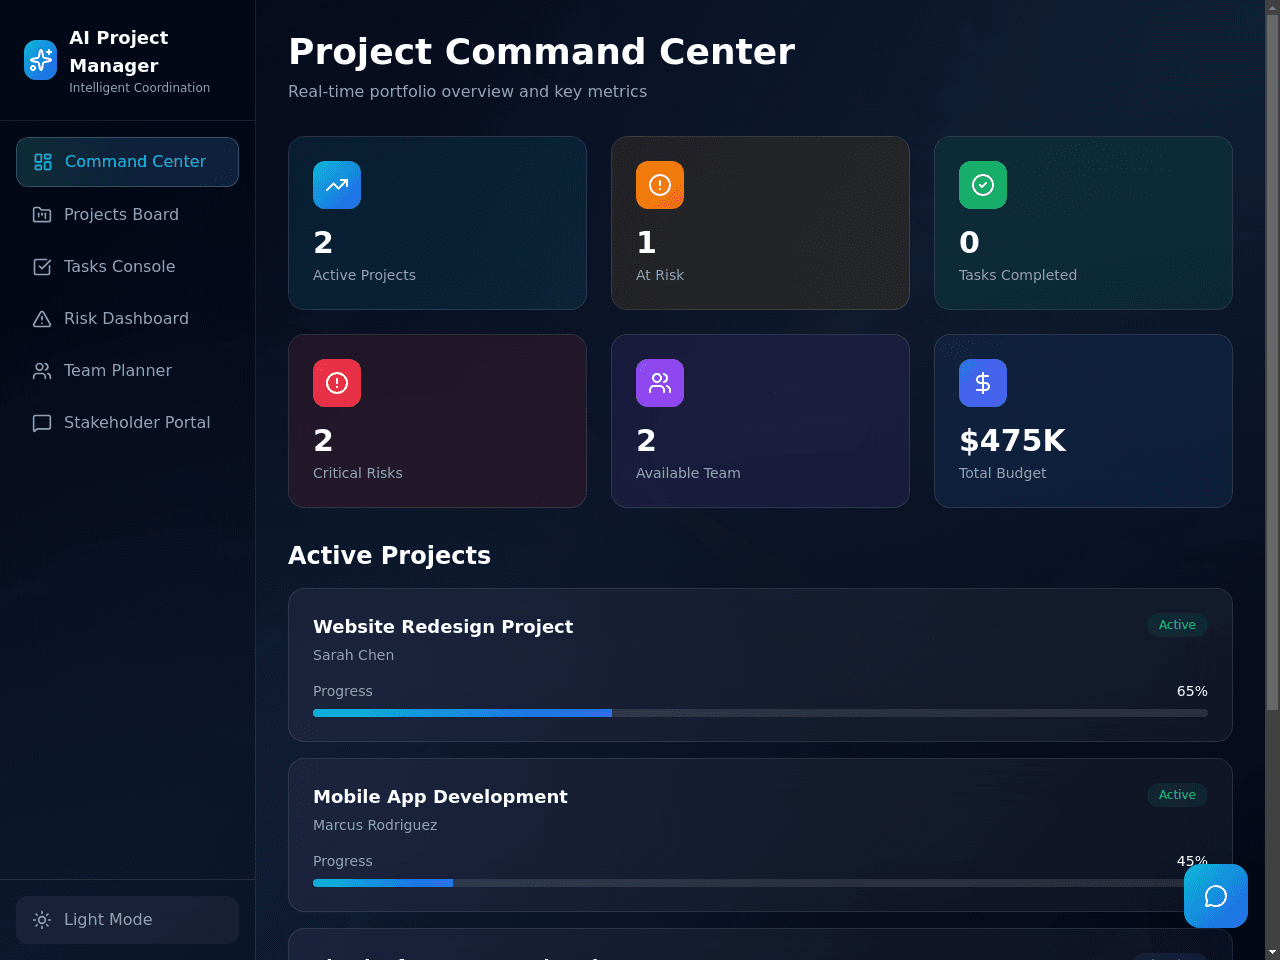The width and height of the screenshot is (1280, 960).
Task: Click the Team Planner people icon
Action: [x=42, y=371]
